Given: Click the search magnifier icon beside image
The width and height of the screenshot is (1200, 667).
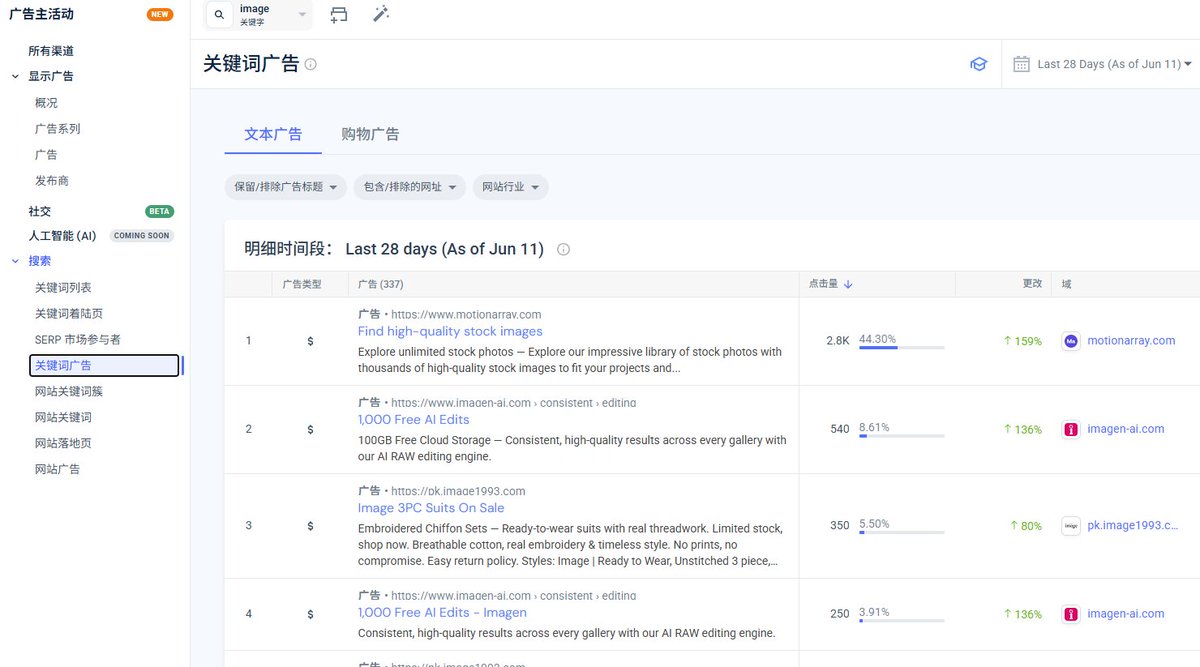Looking at the screenshot, I should coord(219,15).
